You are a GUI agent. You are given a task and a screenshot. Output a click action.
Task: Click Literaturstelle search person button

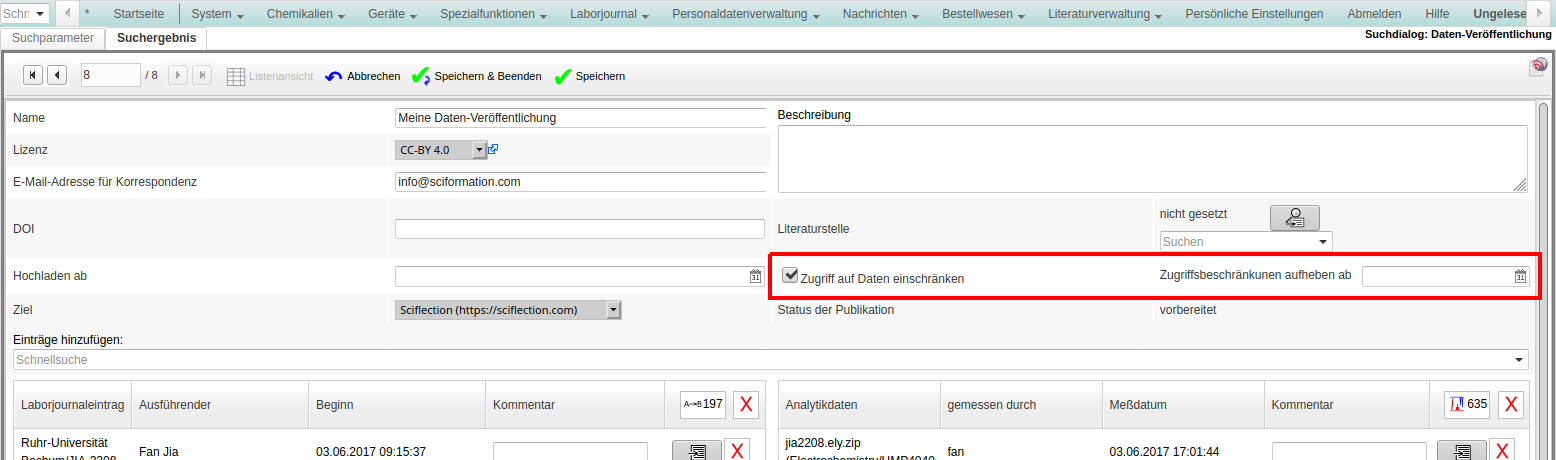pos(1294,217)
